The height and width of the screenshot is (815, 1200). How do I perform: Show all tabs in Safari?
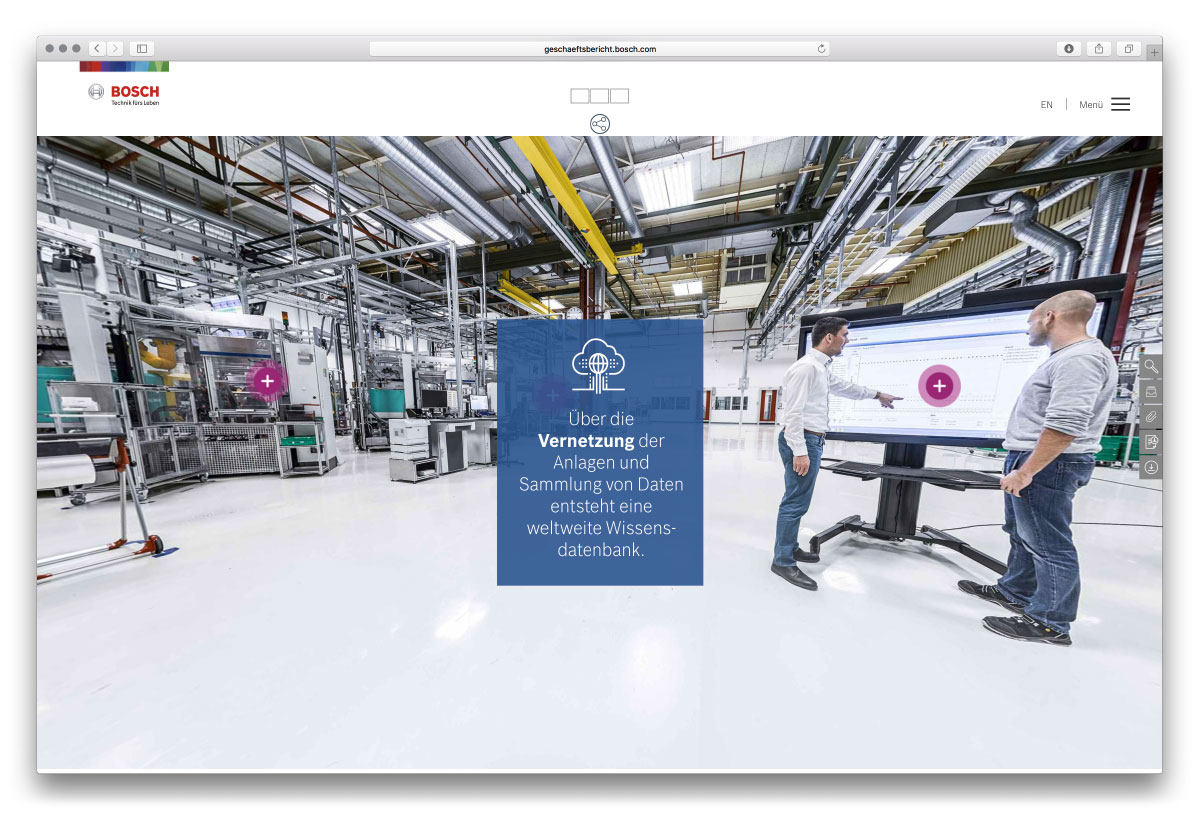pyautogui.click(x=1128, y=48)
